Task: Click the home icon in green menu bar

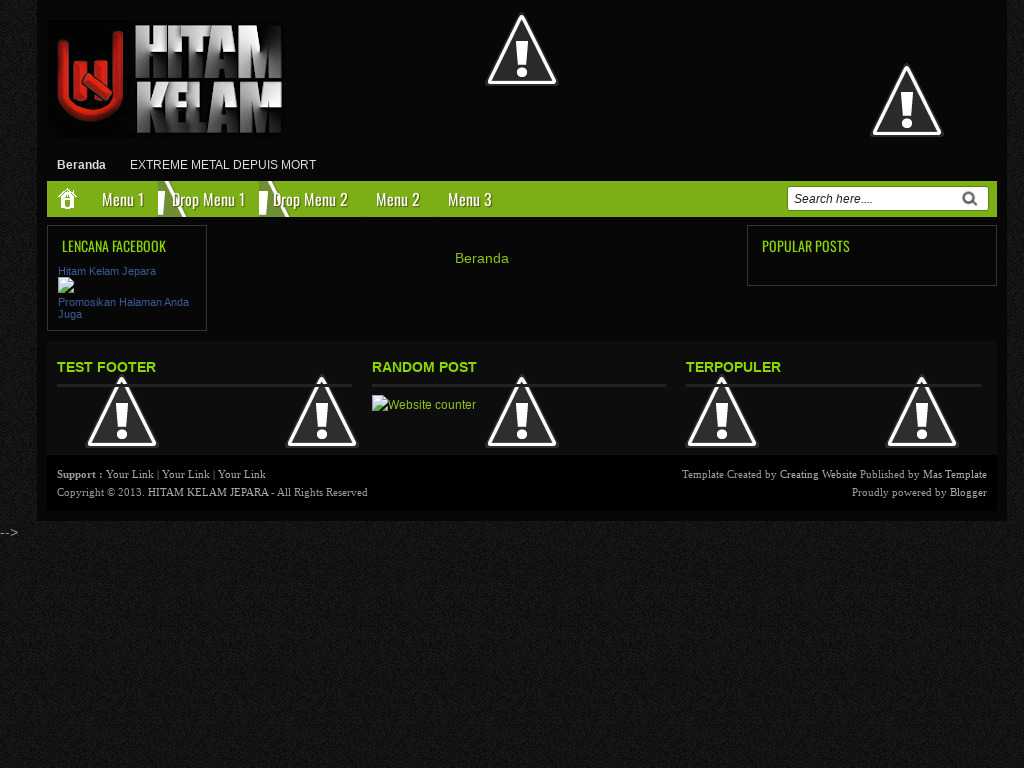Action: [x=67, y=199]
